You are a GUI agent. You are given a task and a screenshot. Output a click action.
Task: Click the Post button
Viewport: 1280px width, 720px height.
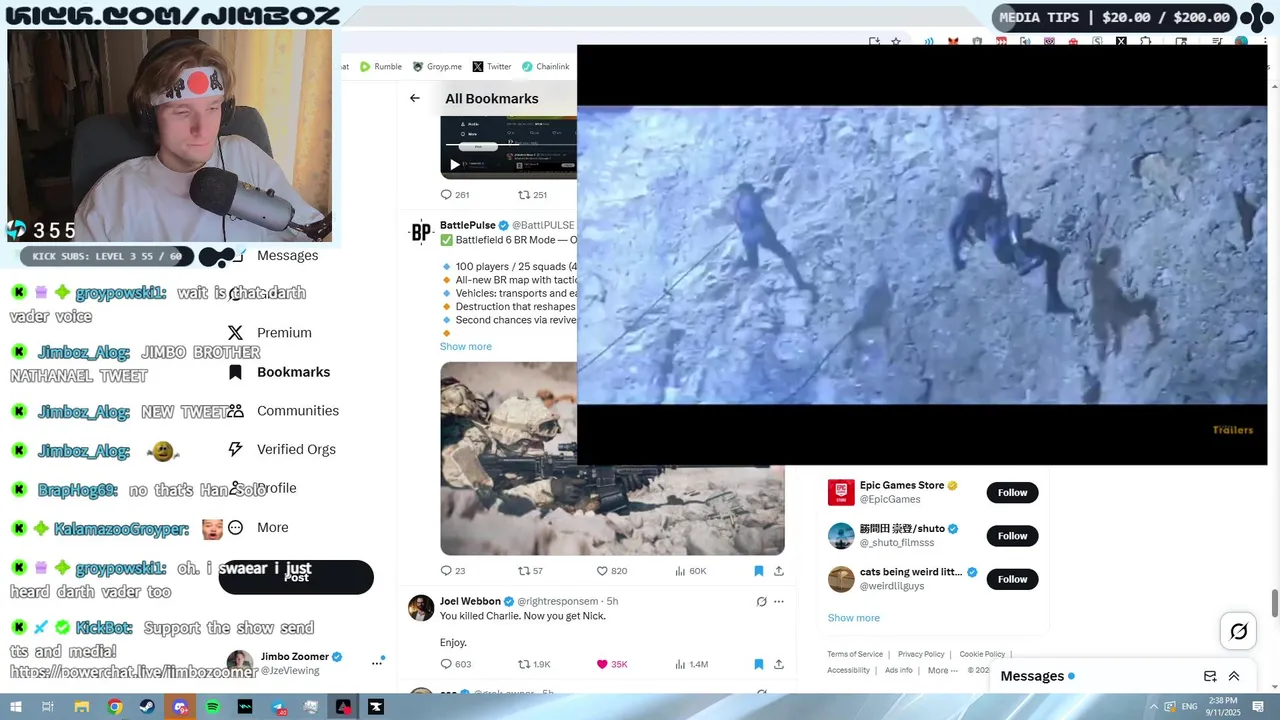[x=296, y=577]
